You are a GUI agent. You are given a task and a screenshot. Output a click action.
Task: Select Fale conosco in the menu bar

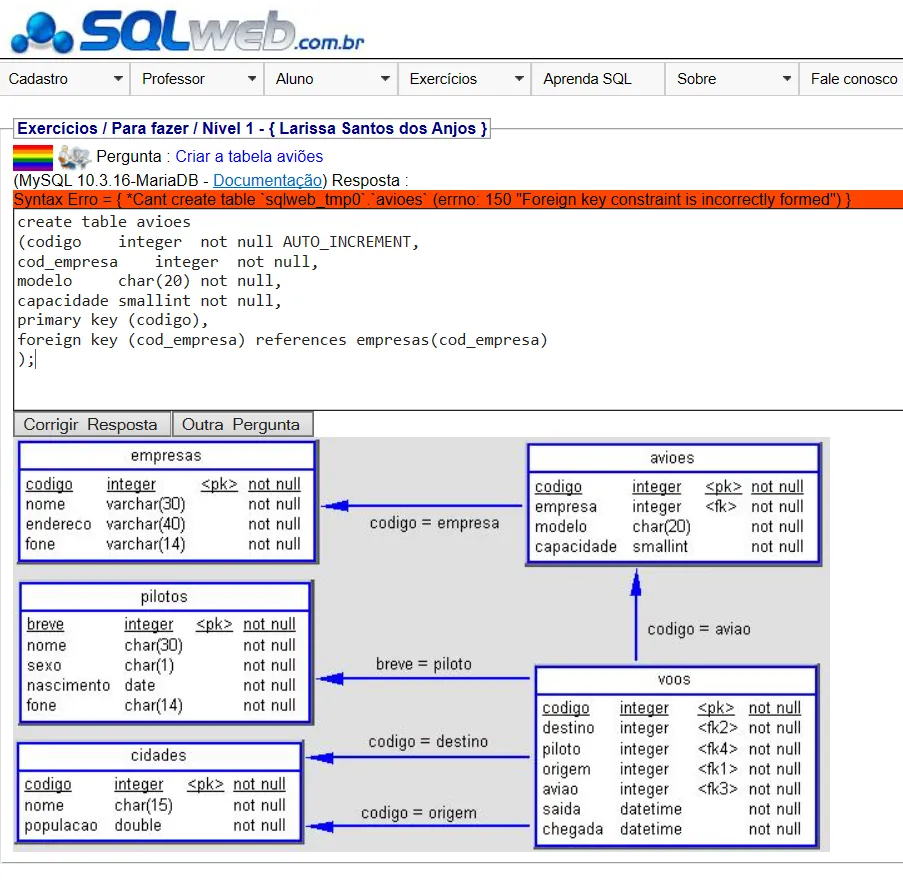pyautogui.click(x=853, y=79)
